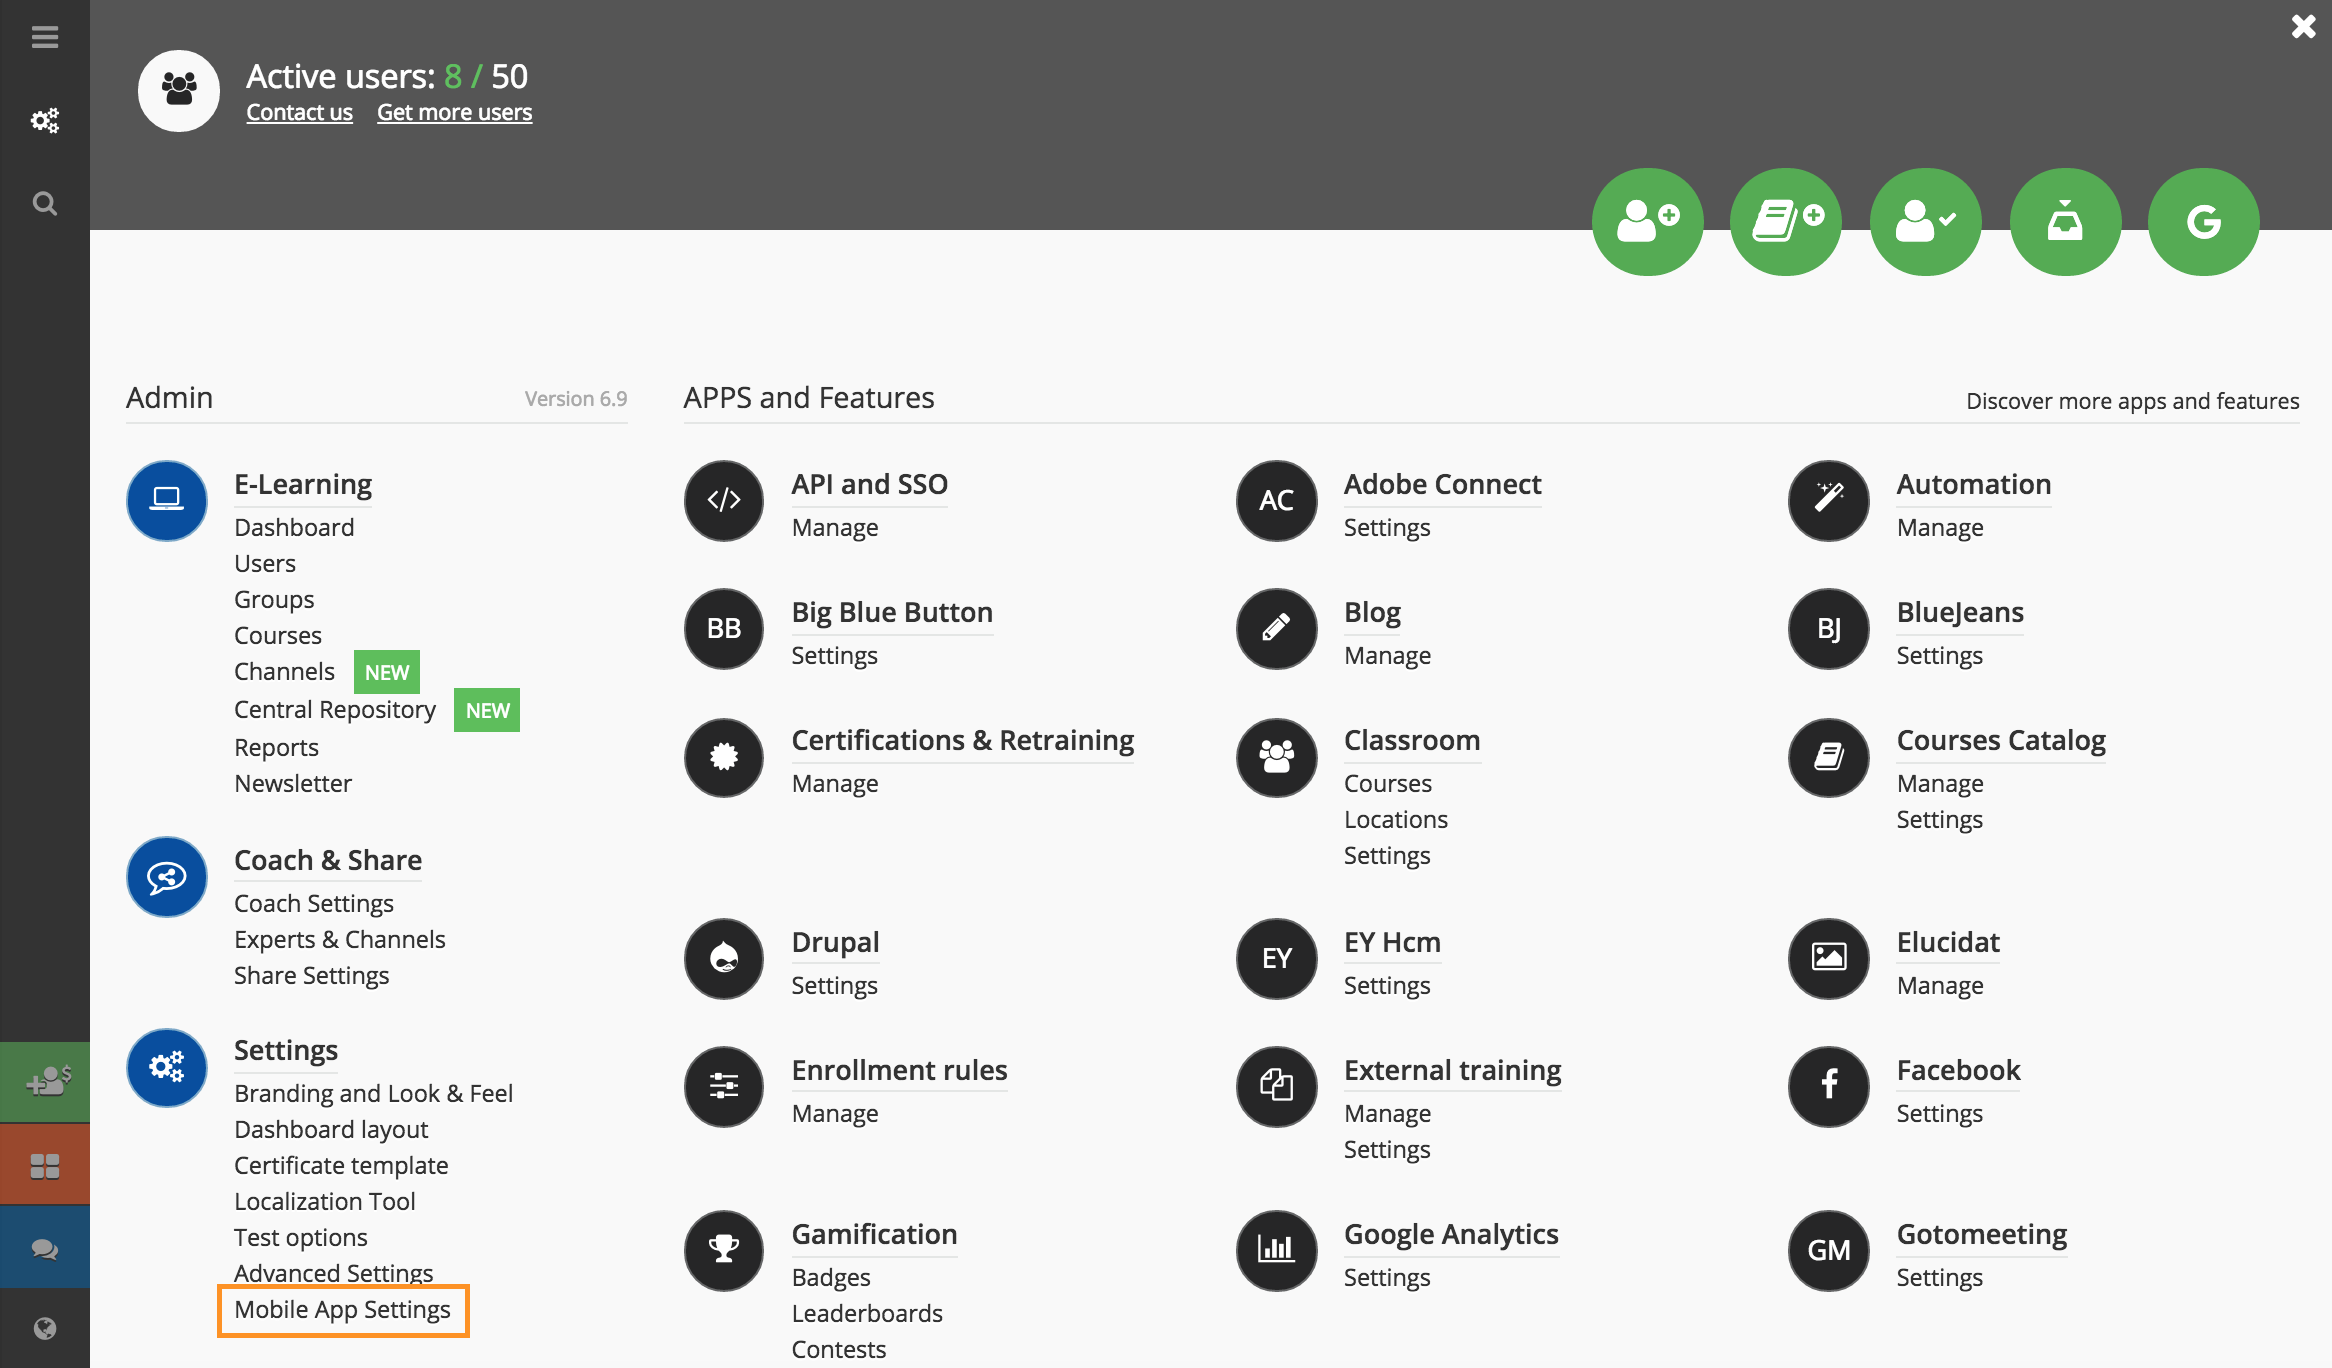The width and height of the screenshot is (2332, 1368).
Task: Click the Gamification trophy icon
Action: (724, 1250)
